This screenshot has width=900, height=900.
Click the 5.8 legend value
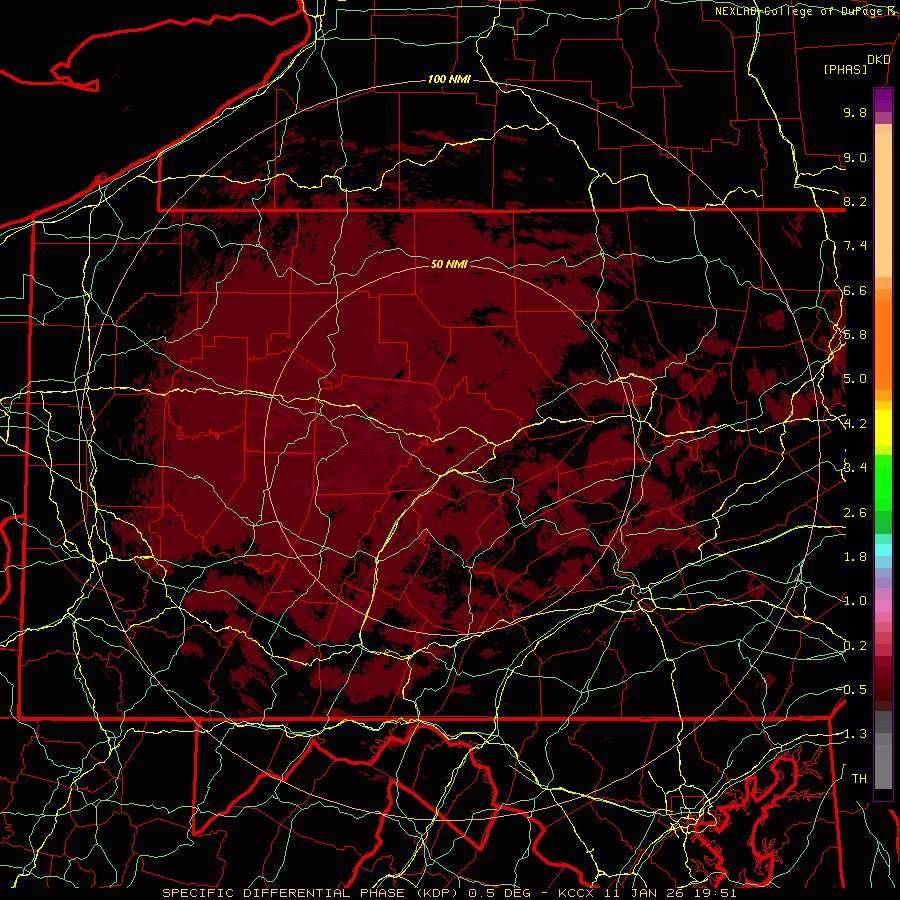[x=855, y=335]
